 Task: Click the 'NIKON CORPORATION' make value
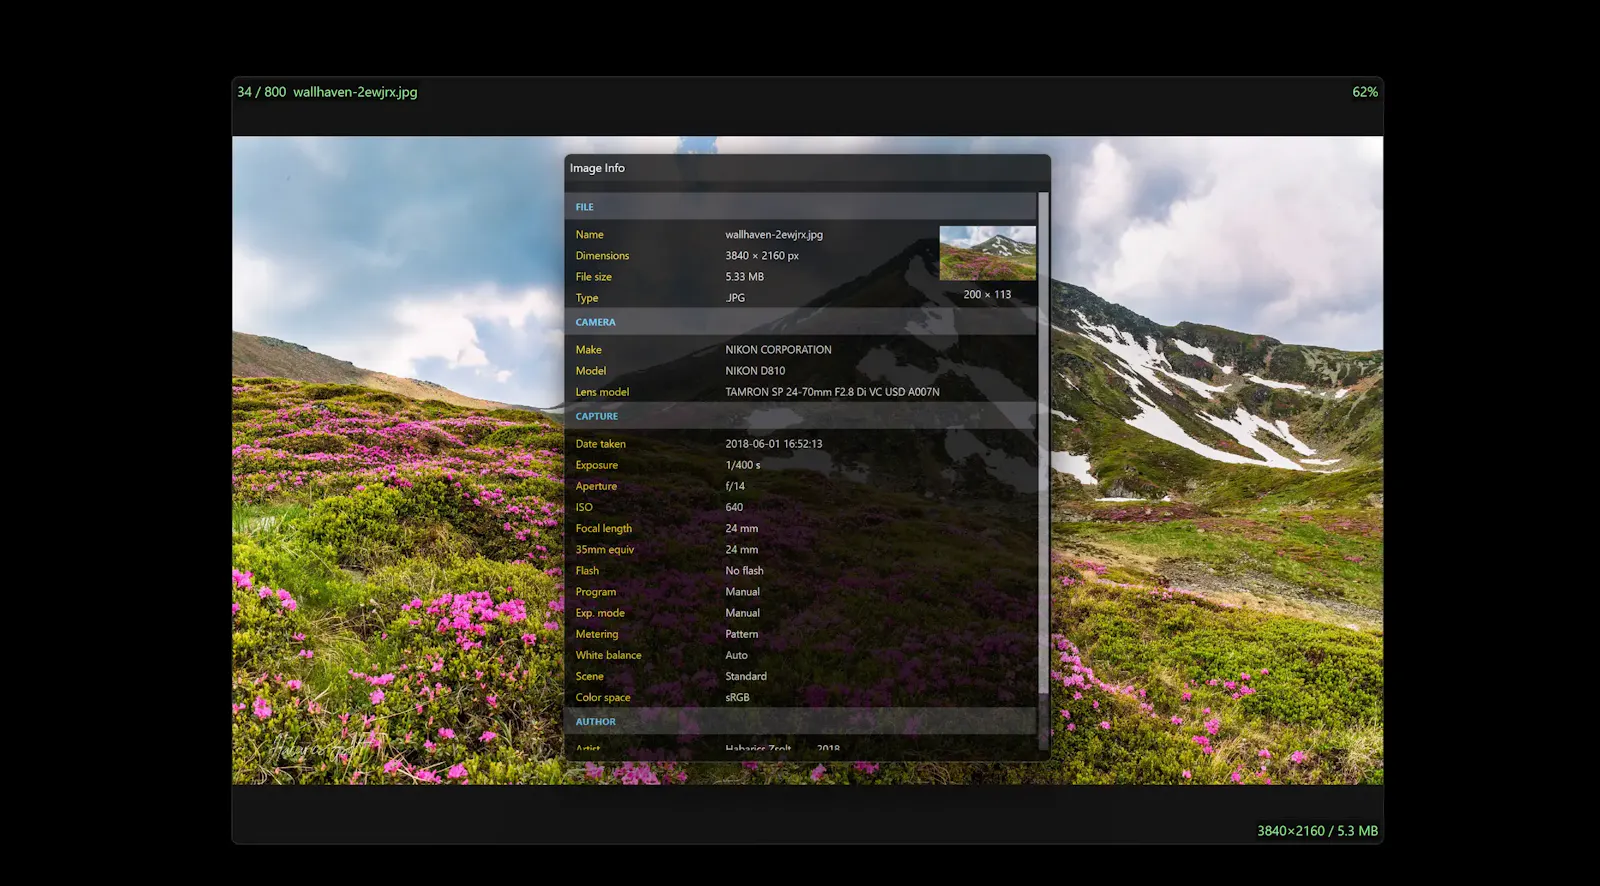click(x=778, y=350)
